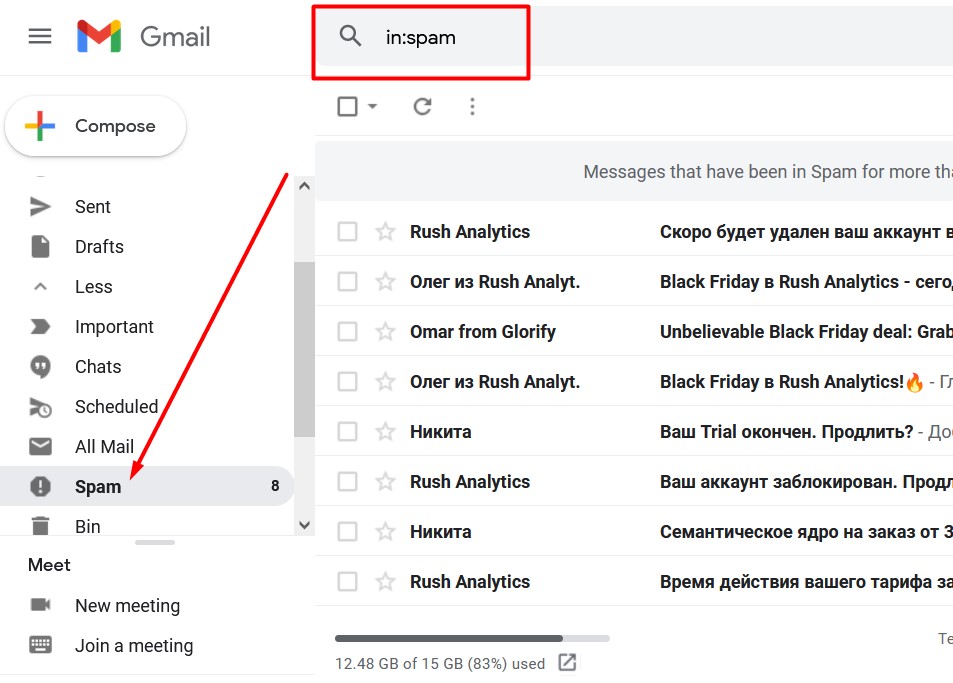Collapse the label list with Less chevron

click(x=40, y=286)
